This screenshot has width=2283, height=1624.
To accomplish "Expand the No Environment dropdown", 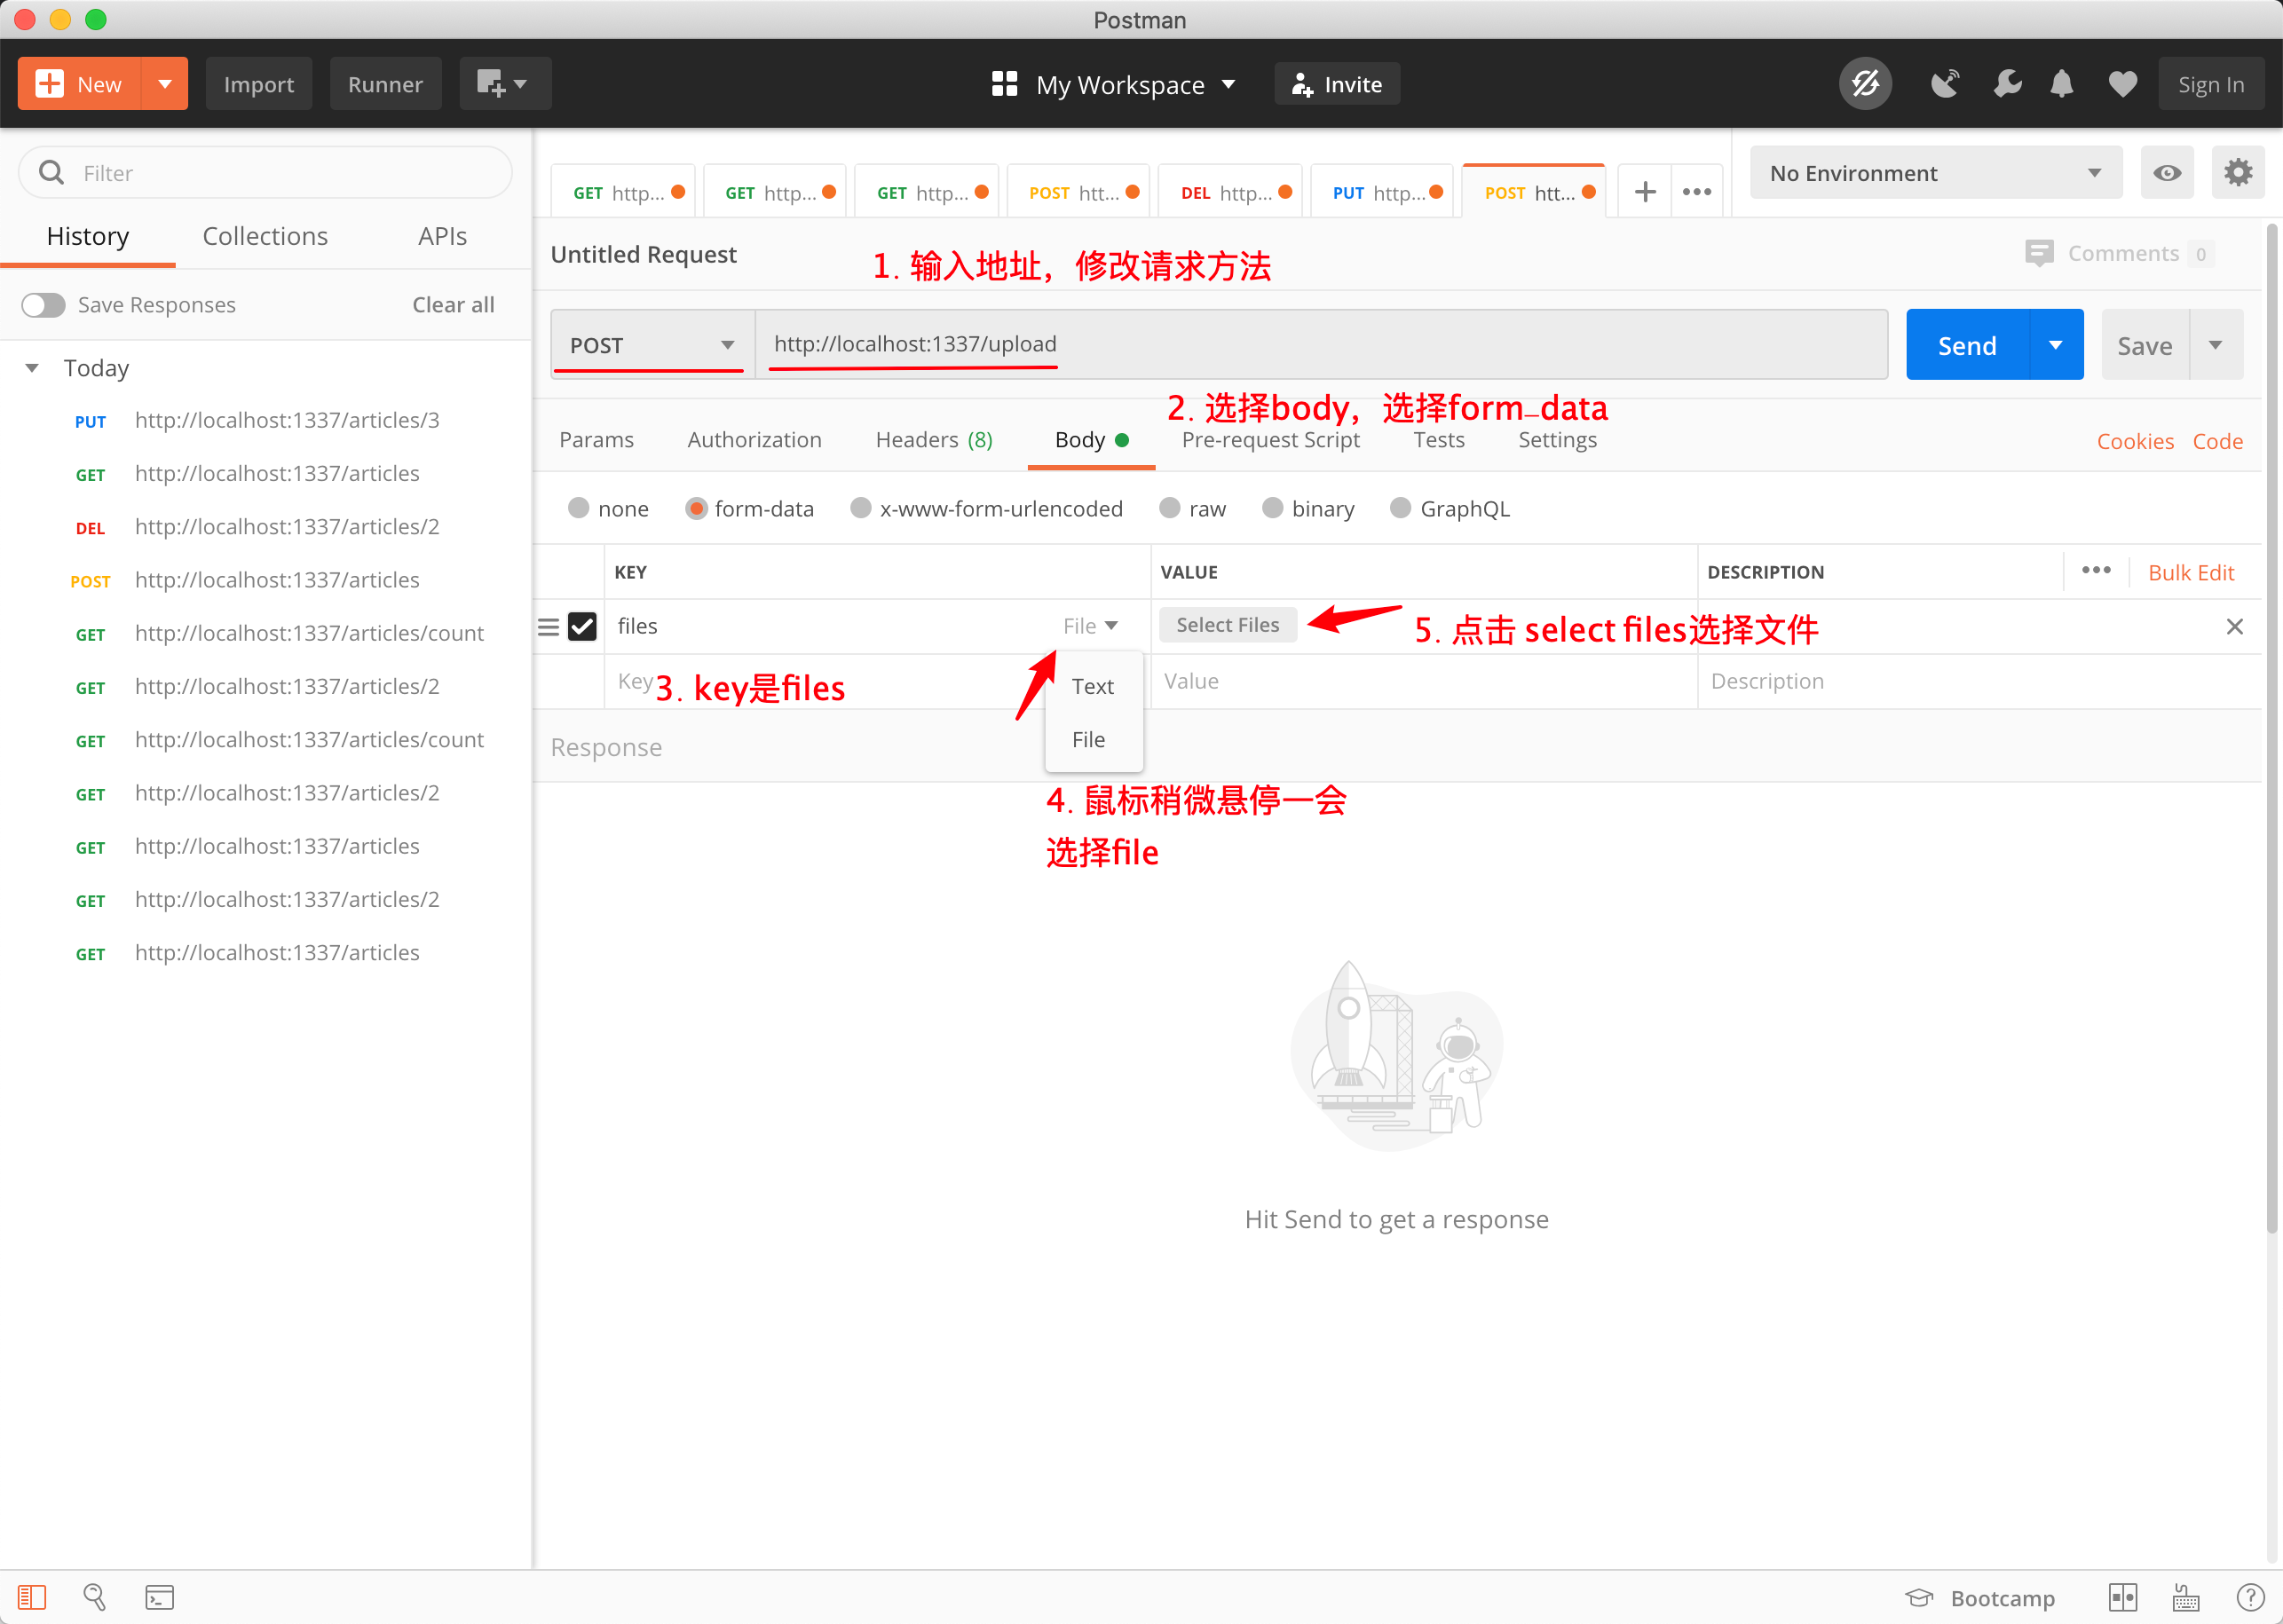I will tap(1935, 173).
